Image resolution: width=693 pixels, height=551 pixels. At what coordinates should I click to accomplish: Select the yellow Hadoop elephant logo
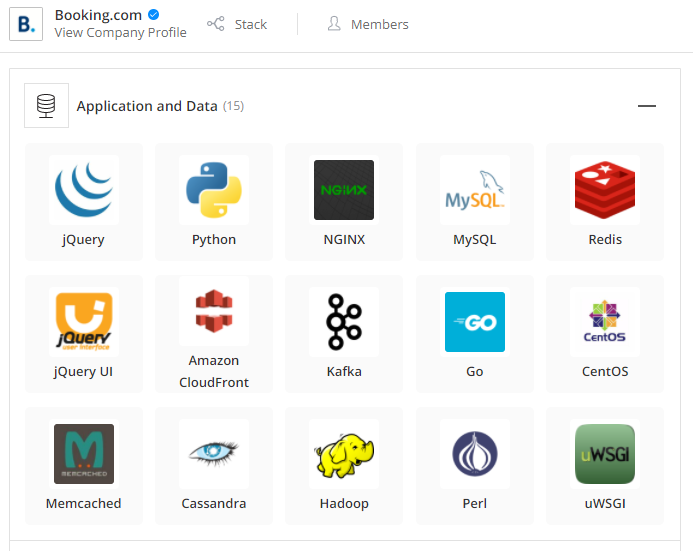(344, 454)
